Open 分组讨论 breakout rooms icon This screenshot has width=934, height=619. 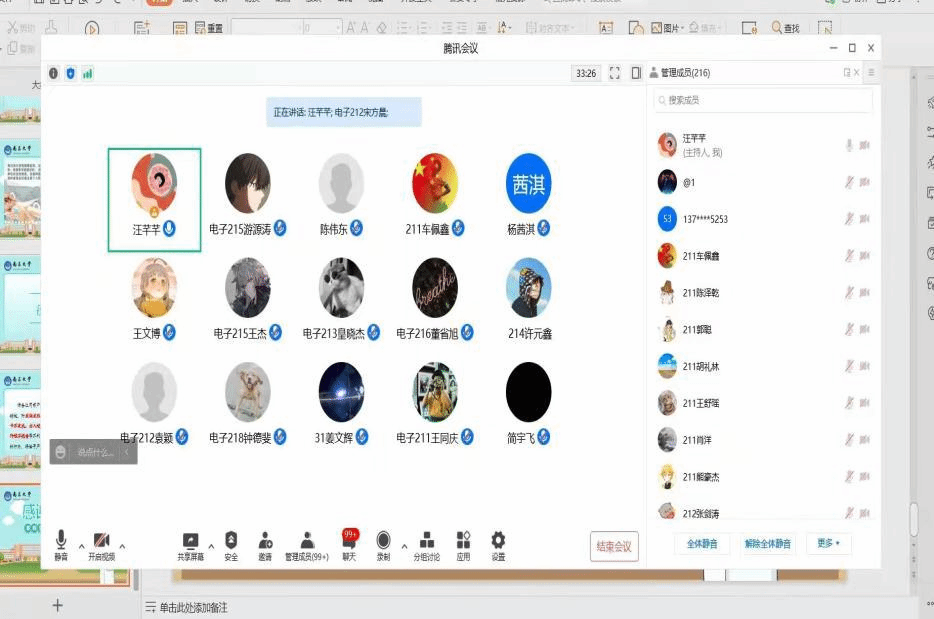click(426, 541)
